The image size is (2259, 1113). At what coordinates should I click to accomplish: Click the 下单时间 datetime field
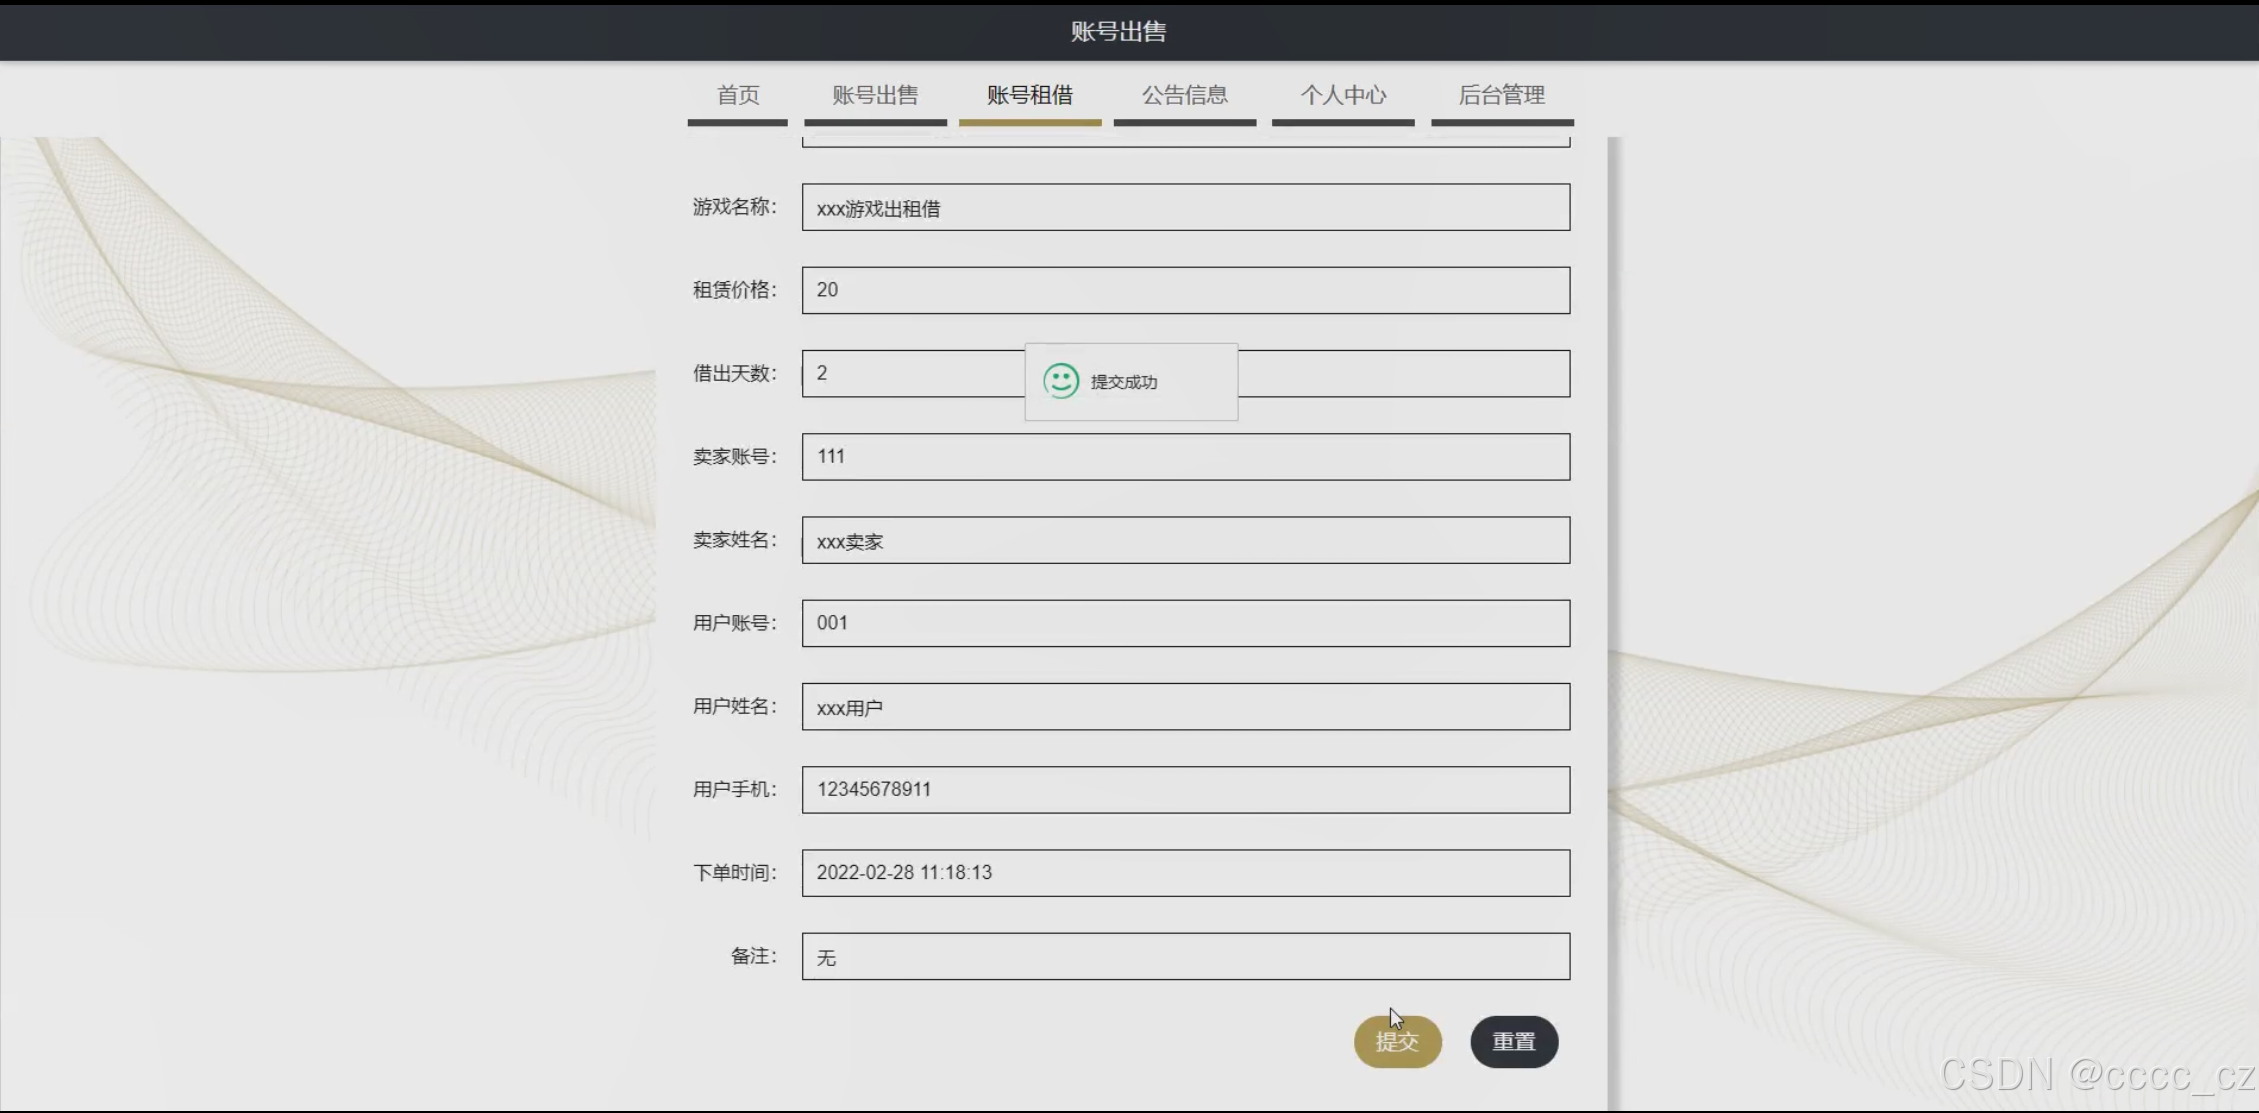pos(1185,873)
